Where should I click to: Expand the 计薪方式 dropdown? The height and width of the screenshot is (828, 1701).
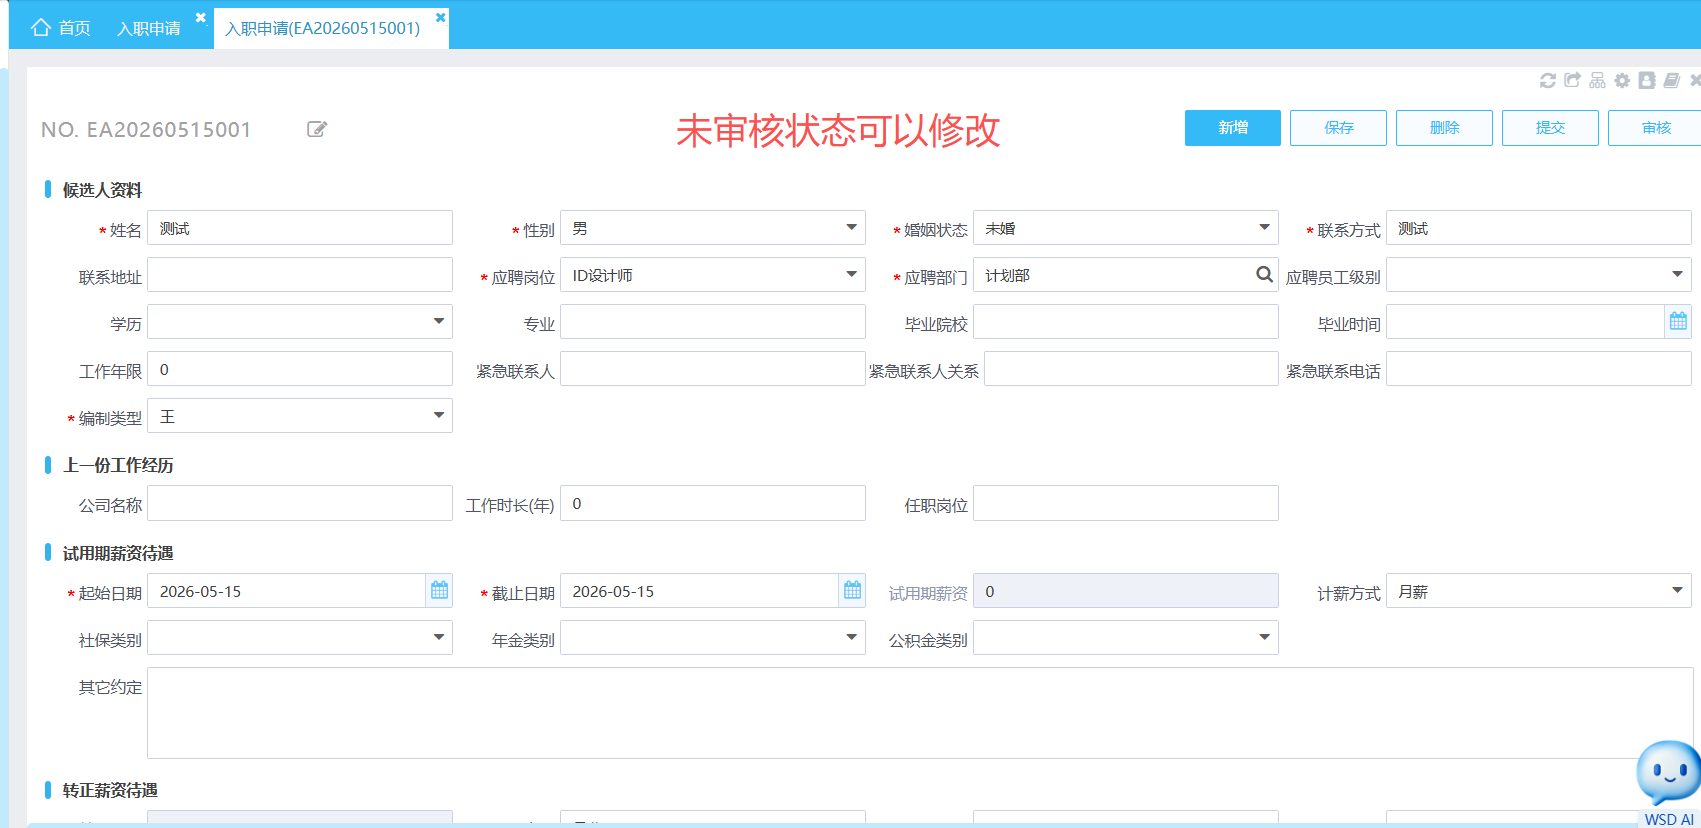(1677, 590)
